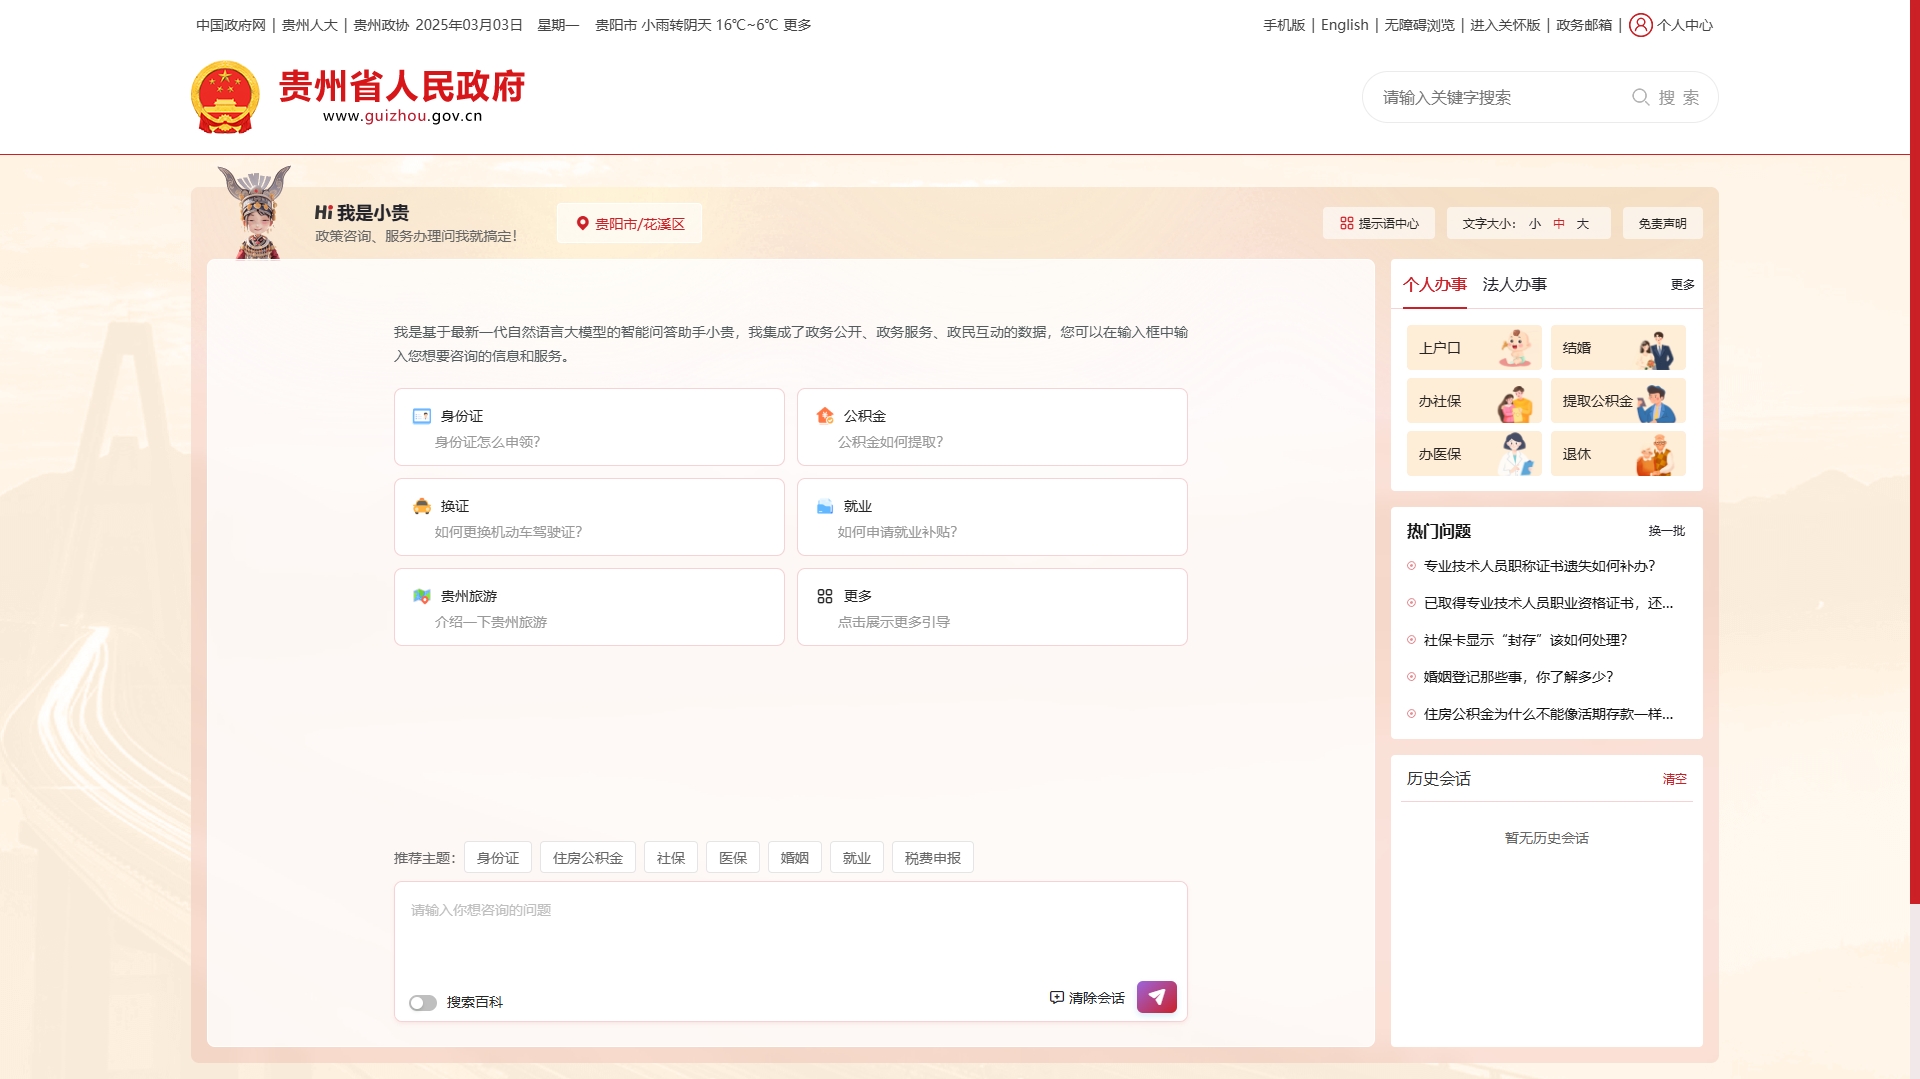Open the 提示语中心 prompt center
Screen dimensions: 1920x1079
[x=1378, y=223]
